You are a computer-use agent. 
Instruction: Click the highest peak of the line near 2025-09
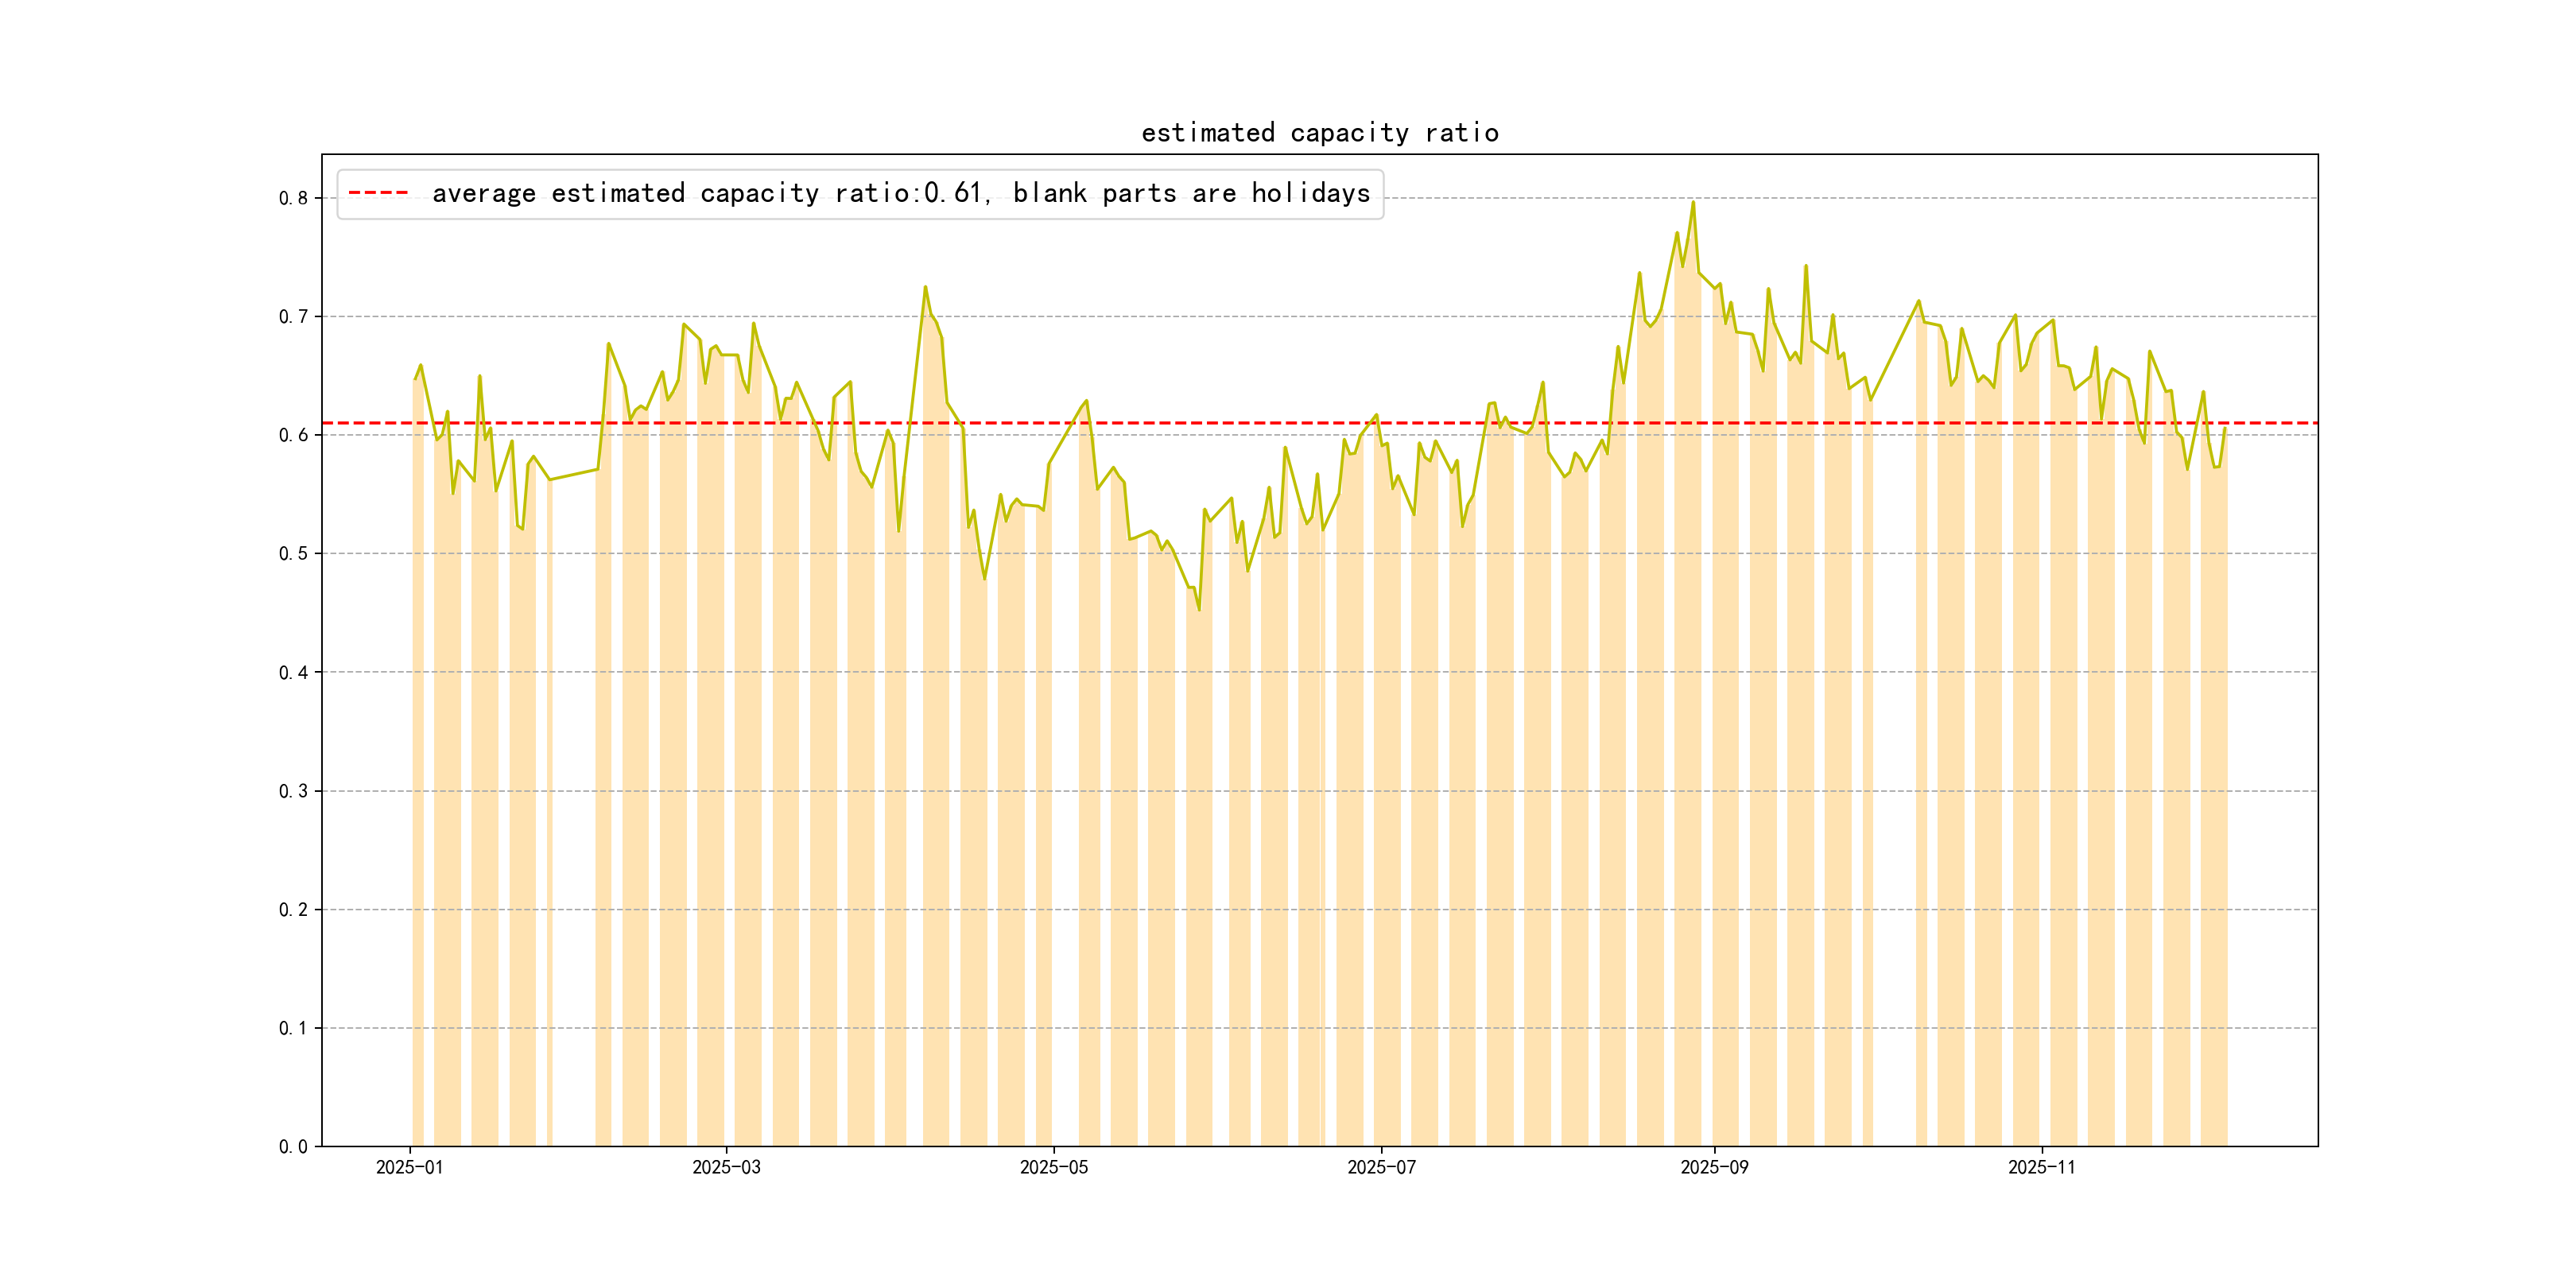(x=1693, y=203)
